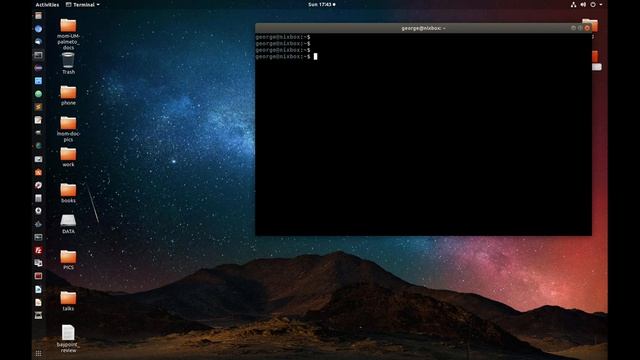640x360 pixels.
Task: Click the power icon in top bar
Action: 593,4
